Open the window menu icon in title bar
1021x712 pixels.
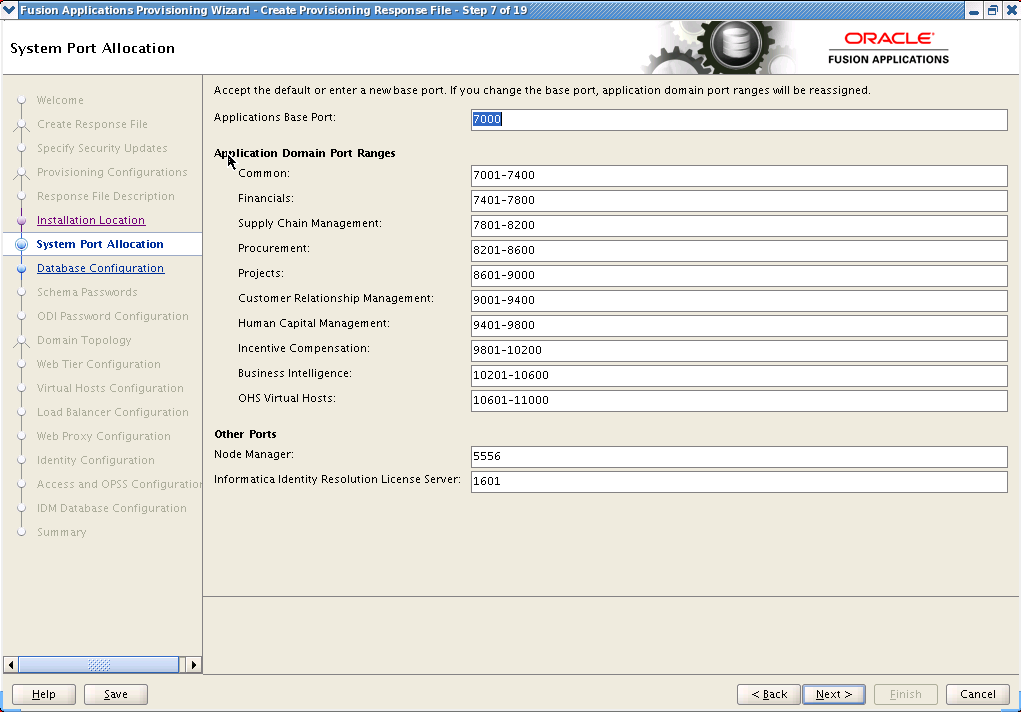(x=9, y=10)
